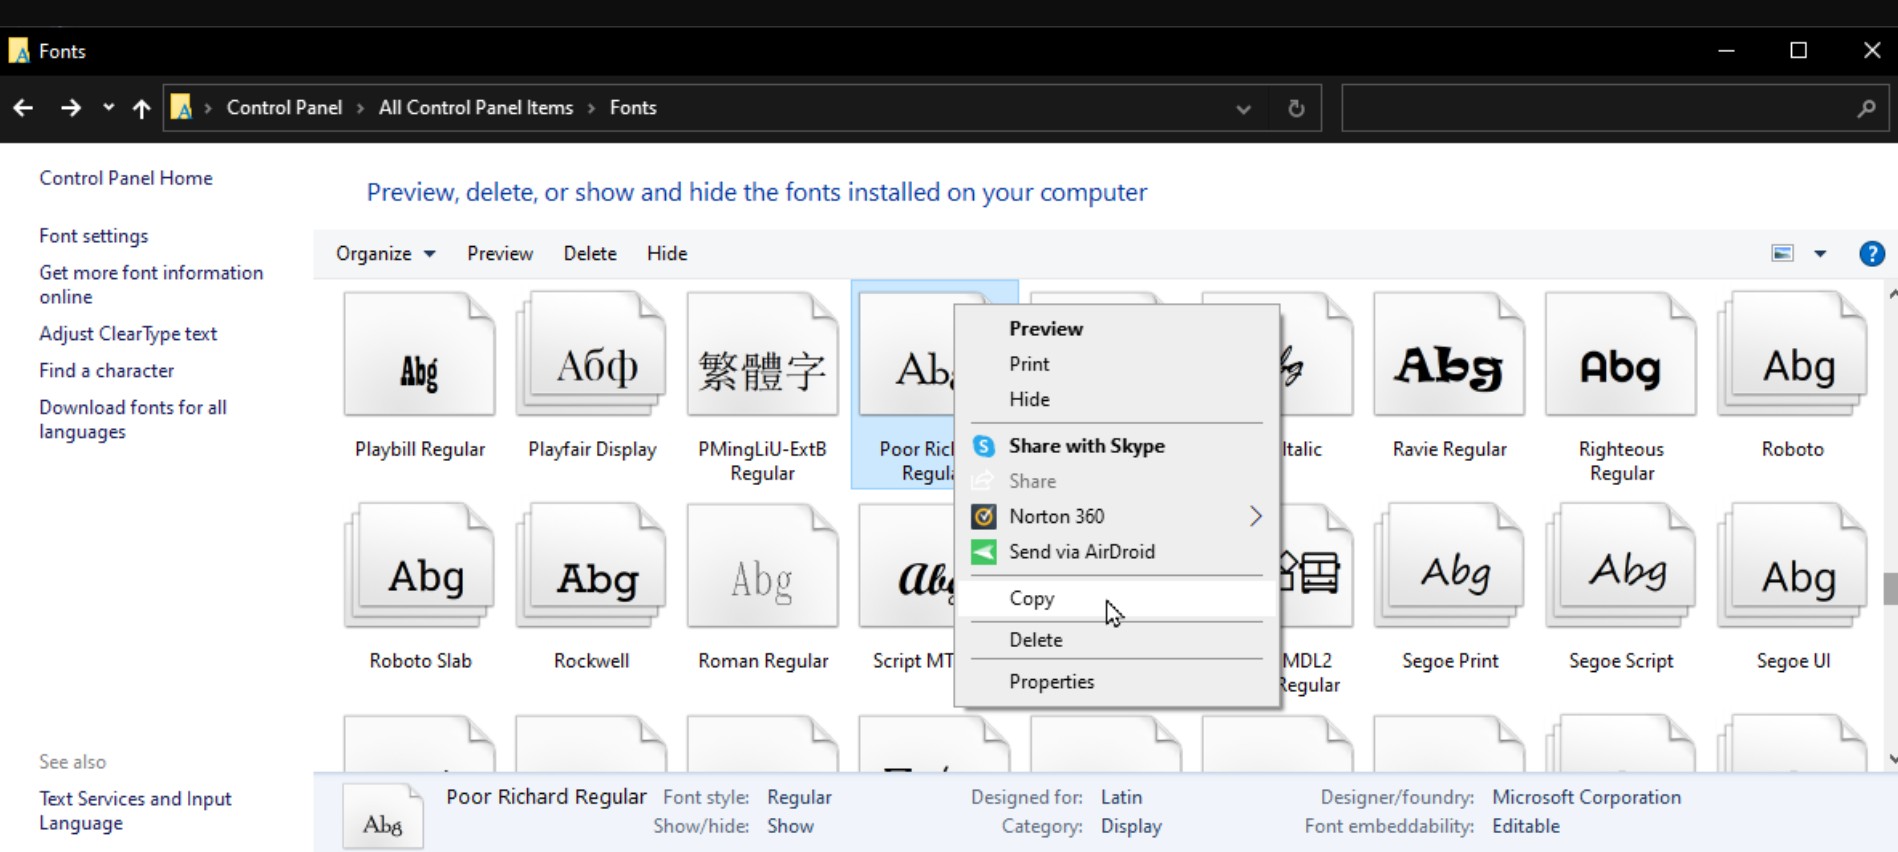
Task: Click the Norton 360 icon
Action: click(984, 516)
